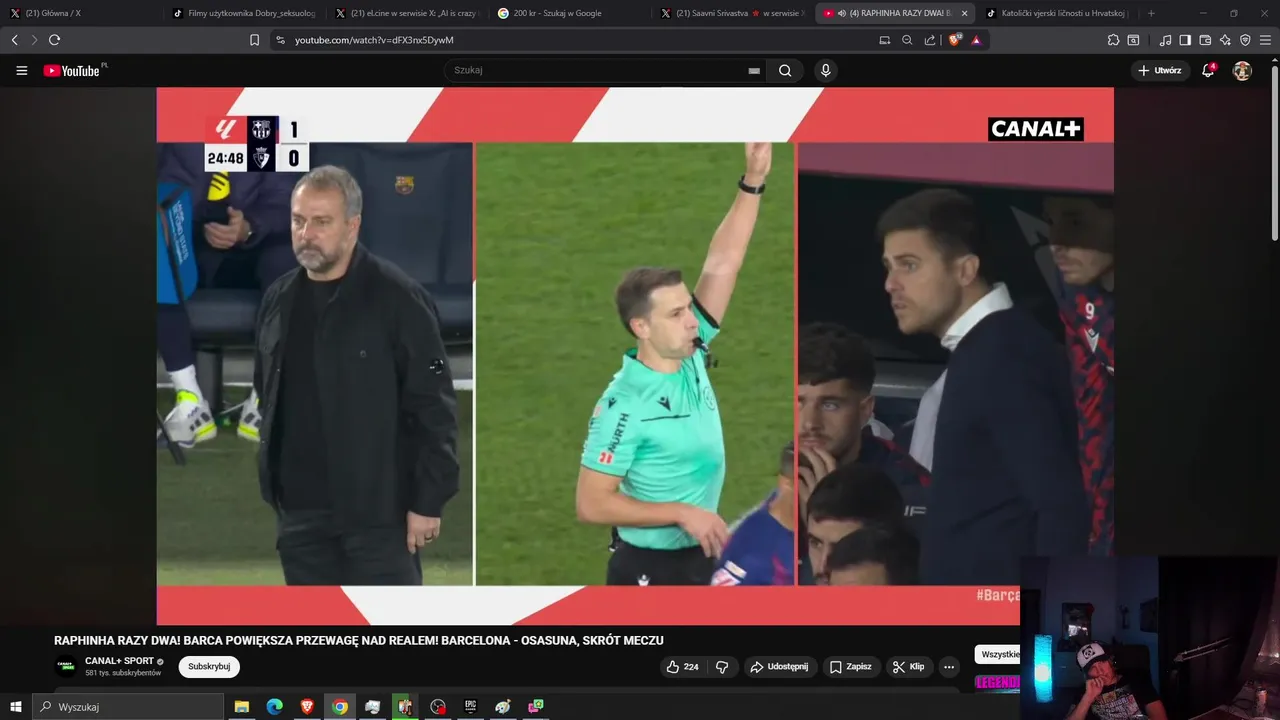The image size is (1280, 720).
Task: Open File Explorer from the taskbar
Action: pyautogui.click(x=242, y=707)
